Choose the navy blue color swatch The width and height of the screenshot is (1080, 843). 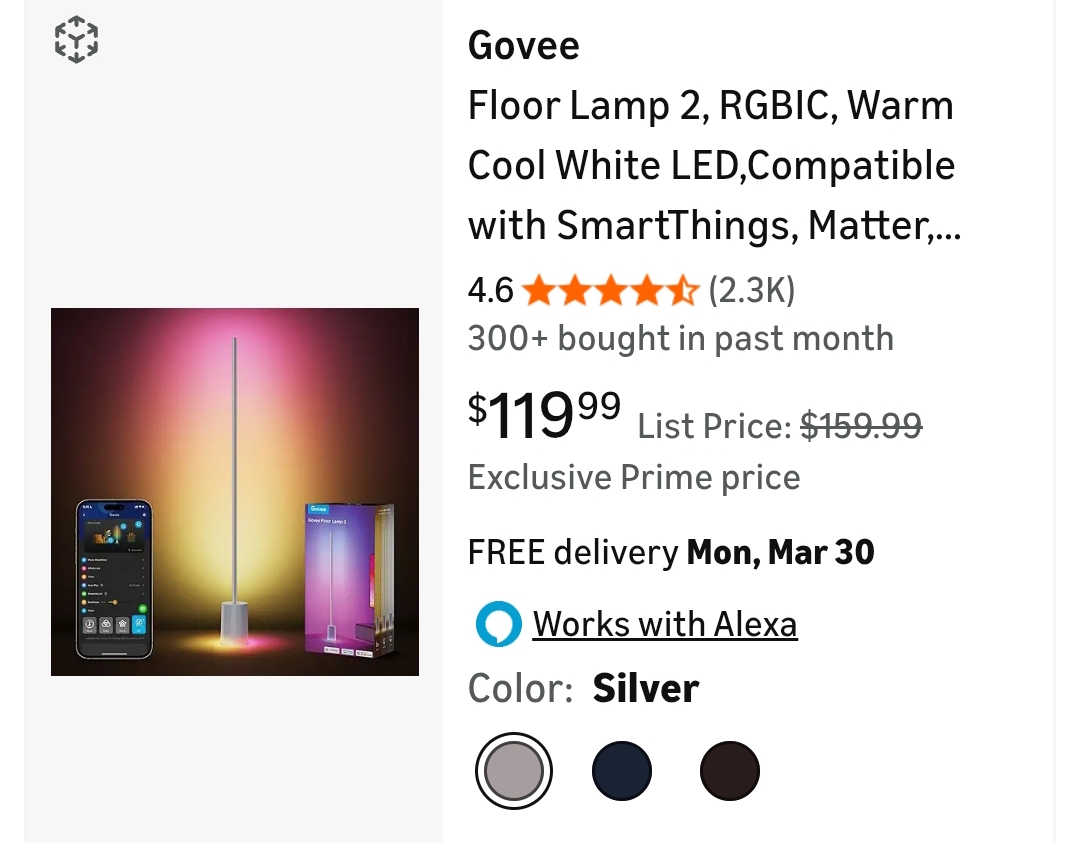point(622,771)
